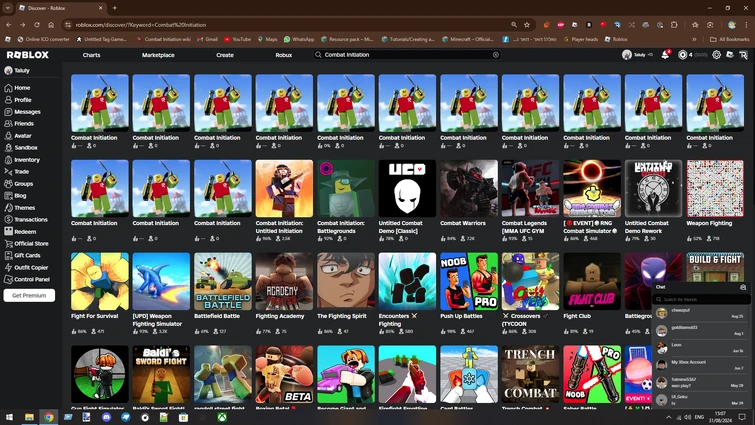Open Chrome's three-dot menu
The height and width of the screenshot is (425, 755).
746,25
